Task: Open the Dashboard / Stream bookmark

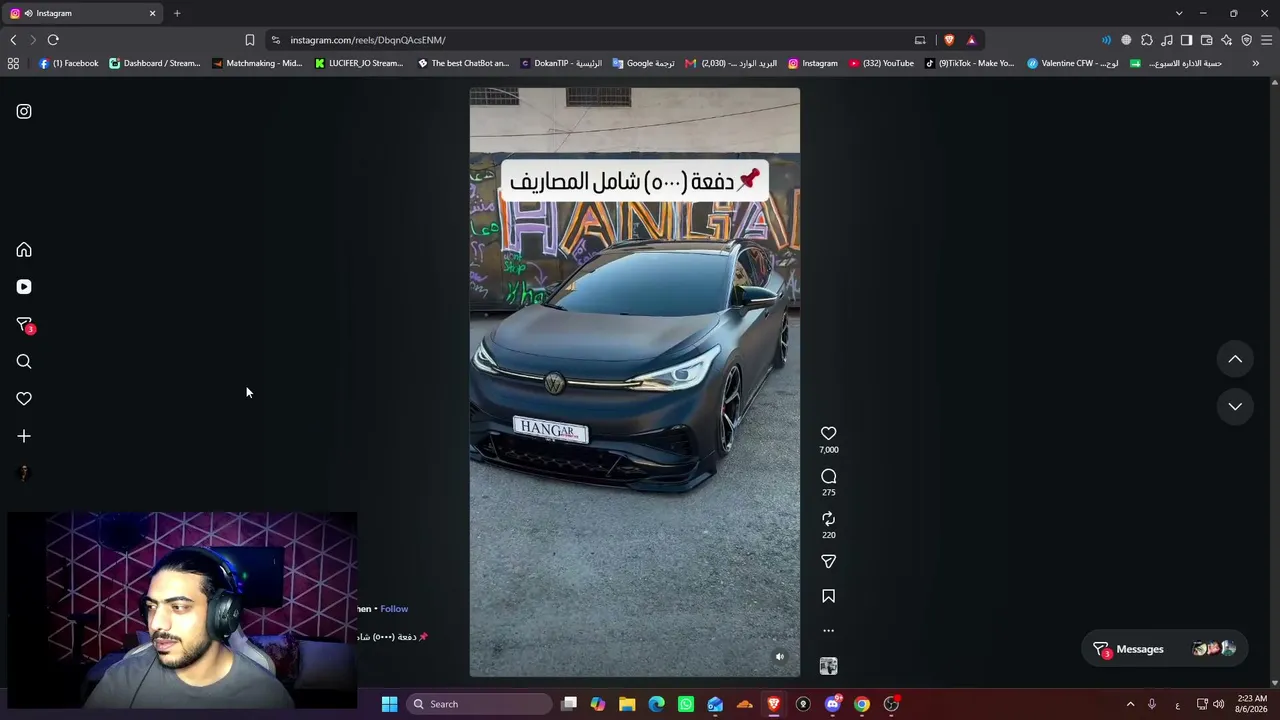Action: (155, 63)
